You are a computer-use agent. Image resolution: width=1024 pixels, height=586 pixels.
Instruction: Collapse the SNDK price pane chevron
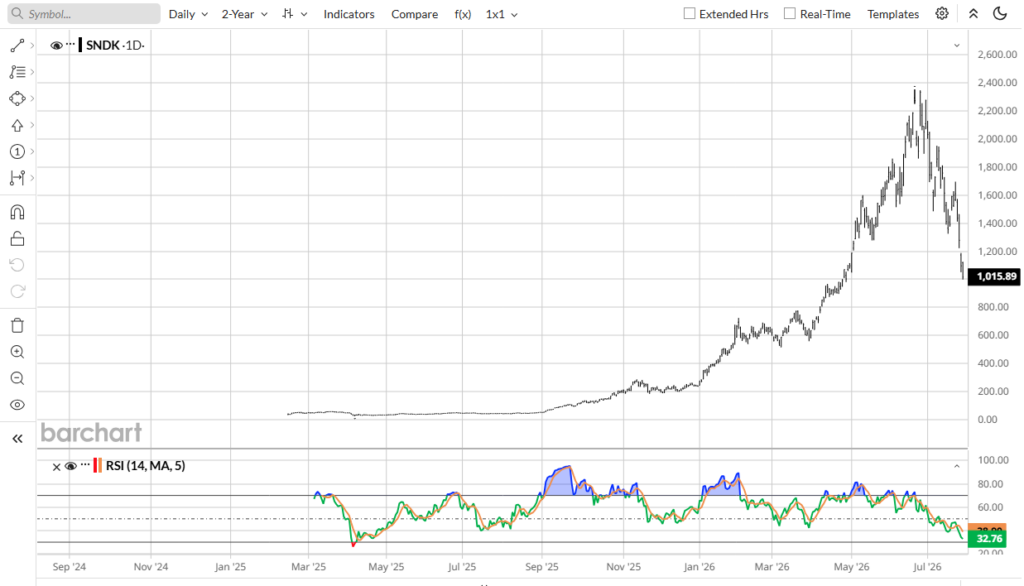click(957, 46)
